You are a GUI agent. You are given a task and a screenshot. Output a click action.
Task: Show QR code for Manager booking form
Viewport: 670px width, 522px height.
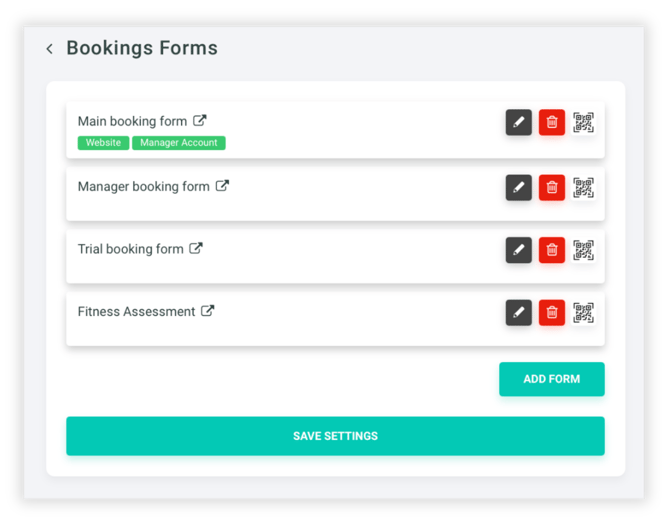584,187
